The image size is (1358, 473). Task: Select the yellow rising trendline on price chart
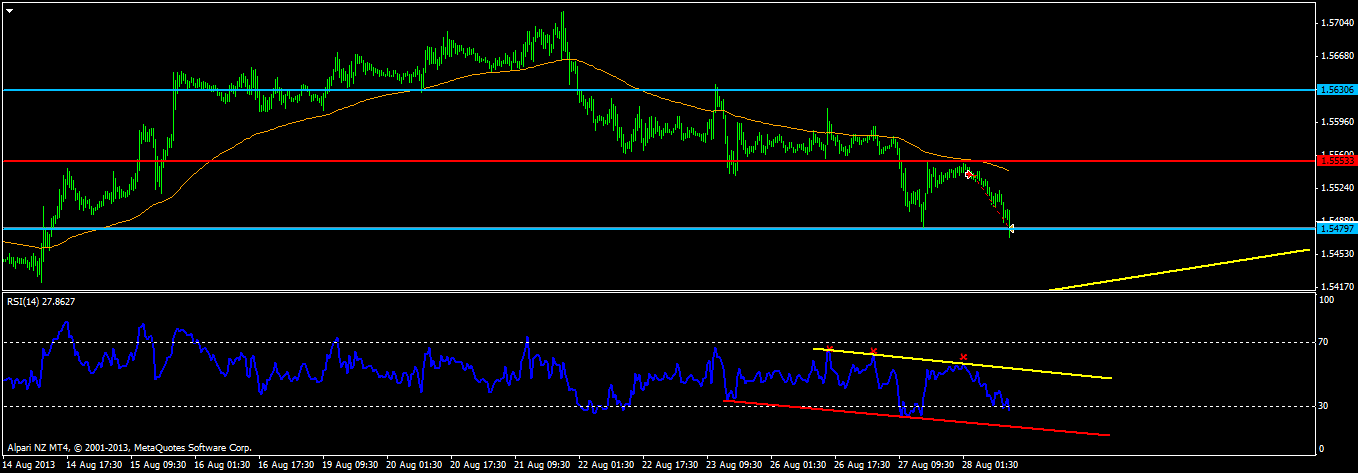[1180, 270]
